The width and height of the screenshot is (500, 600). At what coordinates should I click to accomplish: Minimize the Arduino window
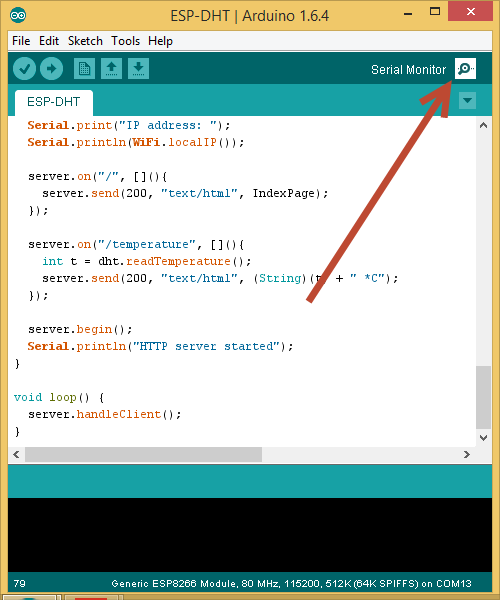coord(408,13)
